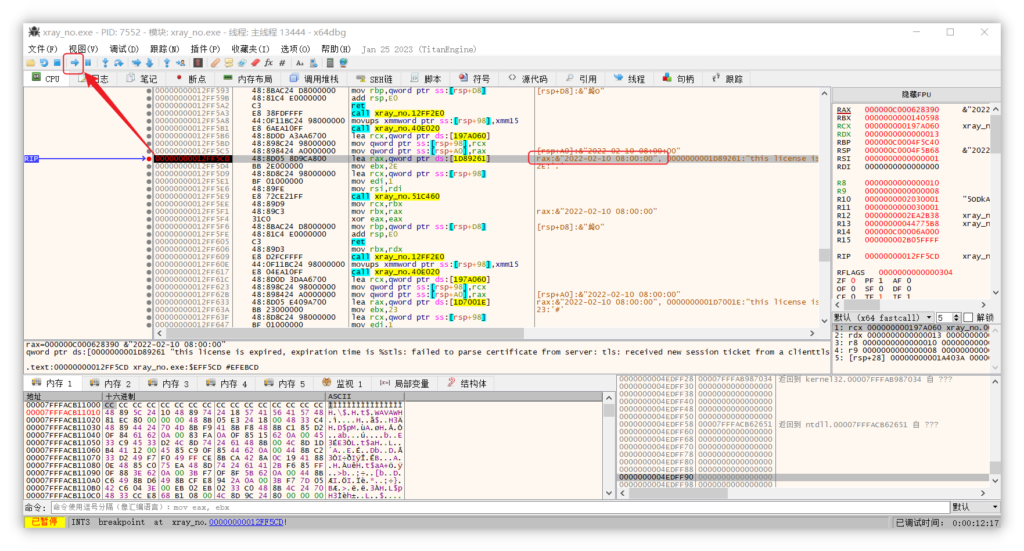The height and width of the screenshot is (551, 1024).
Task: Click the Step Over toolbar icon
Action: [119, 63]
